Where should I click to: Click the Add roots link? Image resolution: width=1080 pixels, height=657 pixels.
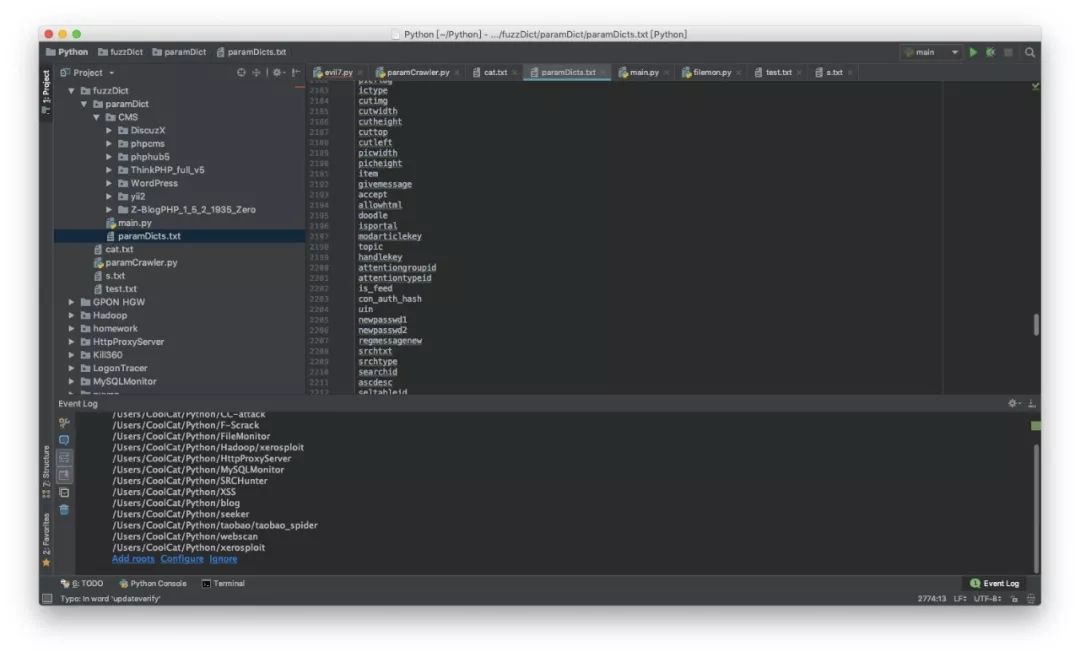click(133, 558)
